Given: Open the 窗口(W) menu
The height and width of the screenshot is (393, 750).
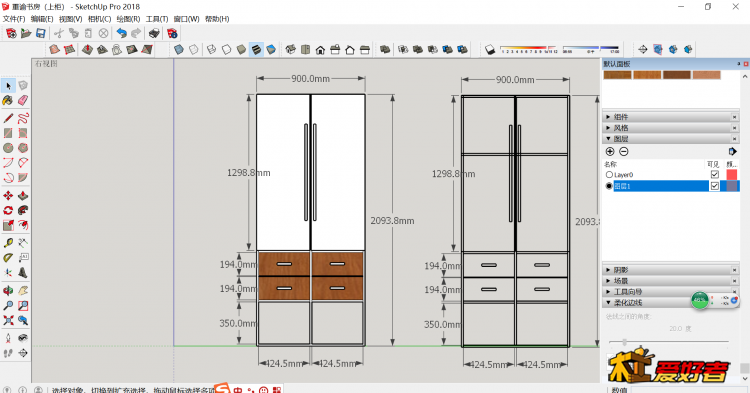Looking at the screenshot, I should 186,19.
